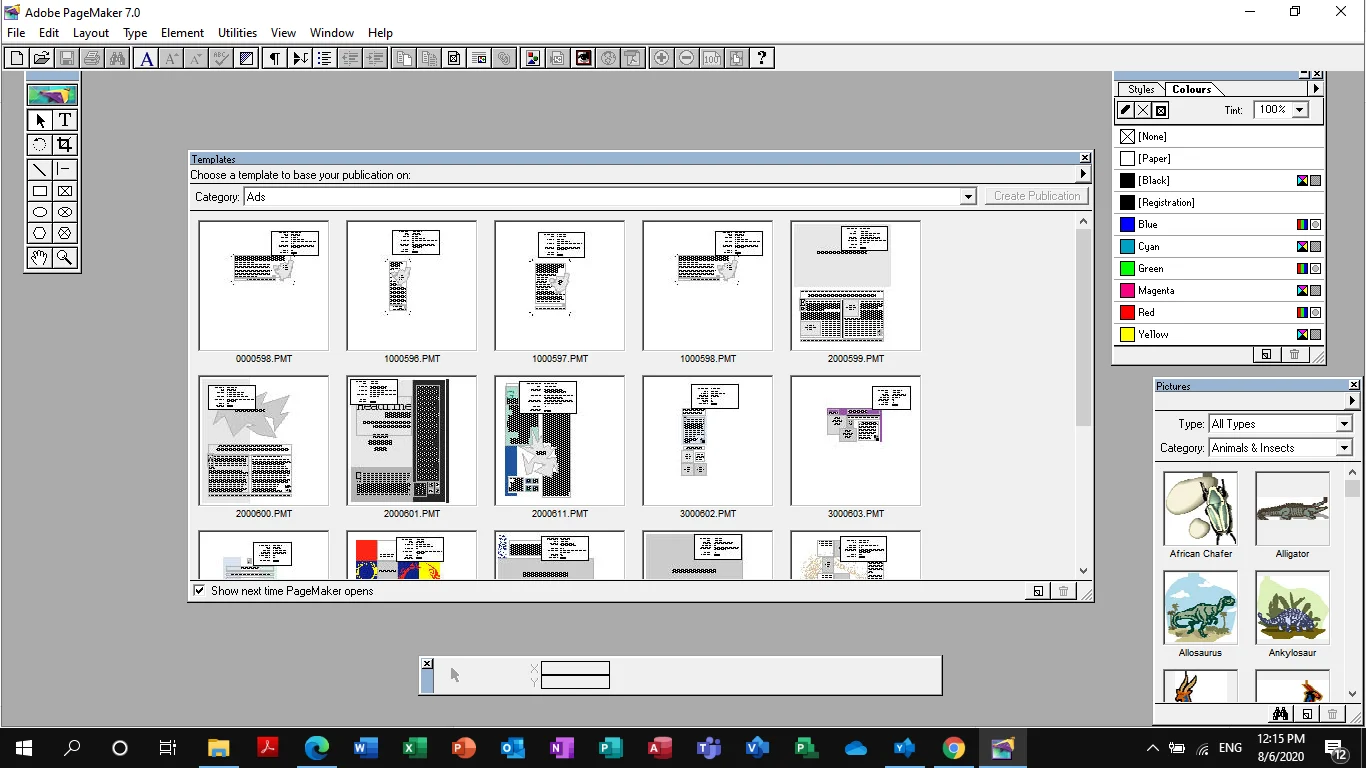Select the Crop tool
The width and height of the screenshot is (1366, 768).
(64, 144)
